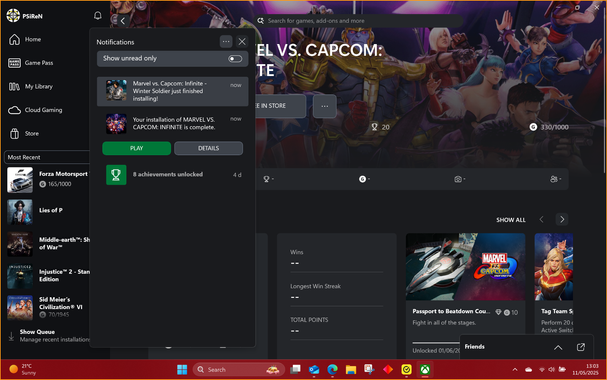
Task: Open Middle-earth Shadow of War entry
Action: coord(48,244)
